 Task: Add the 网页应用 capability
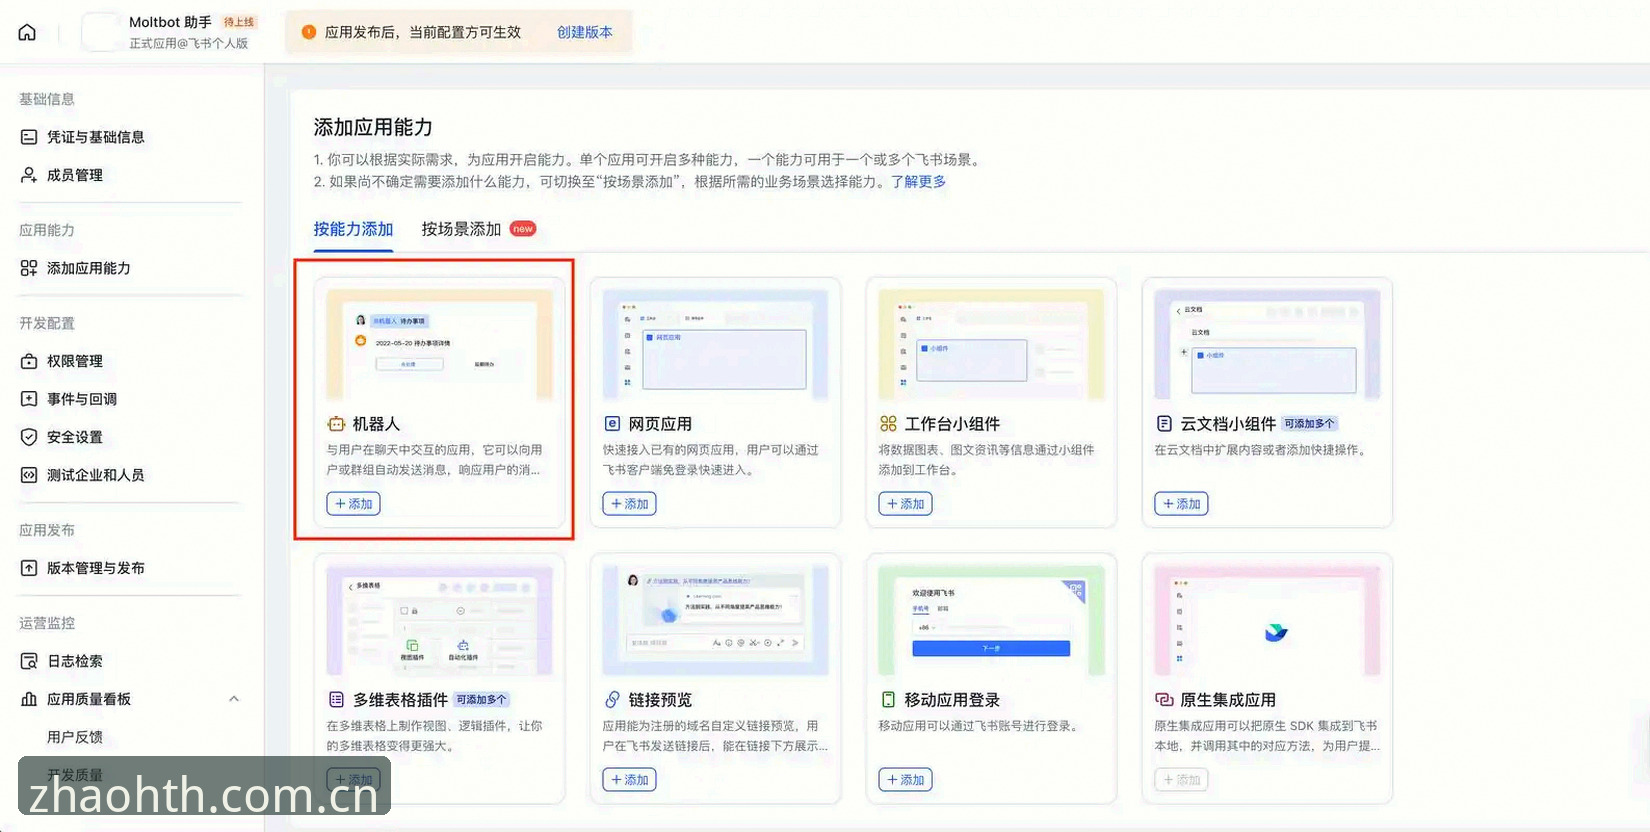click(x=629, y=504)
